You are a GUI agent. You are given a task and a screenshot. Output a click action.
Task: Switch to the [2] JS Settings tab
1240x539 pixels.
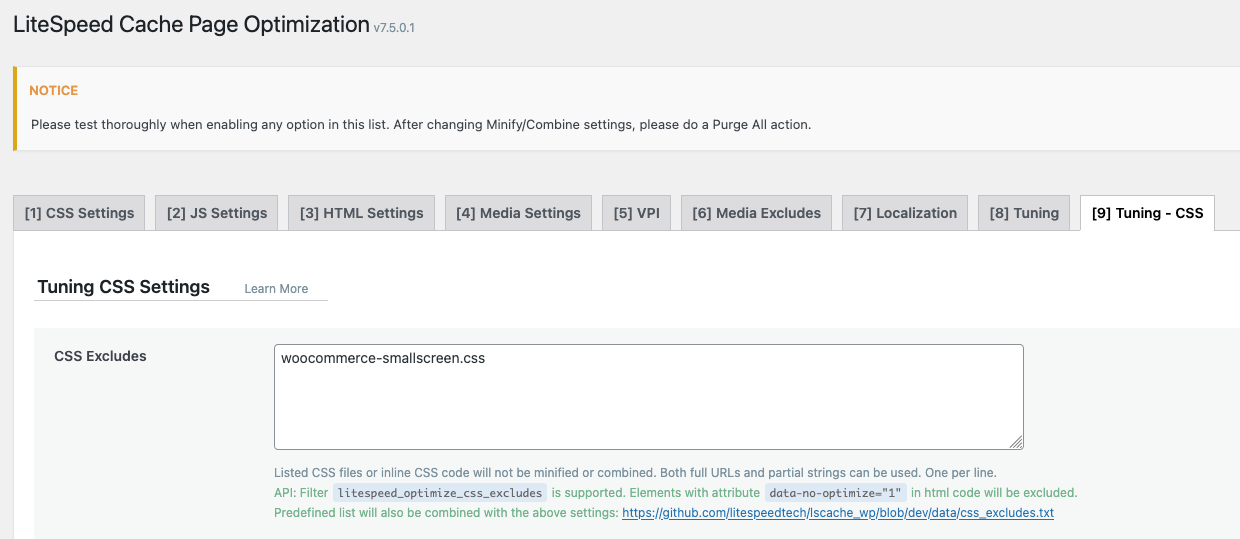coord(217,213)
